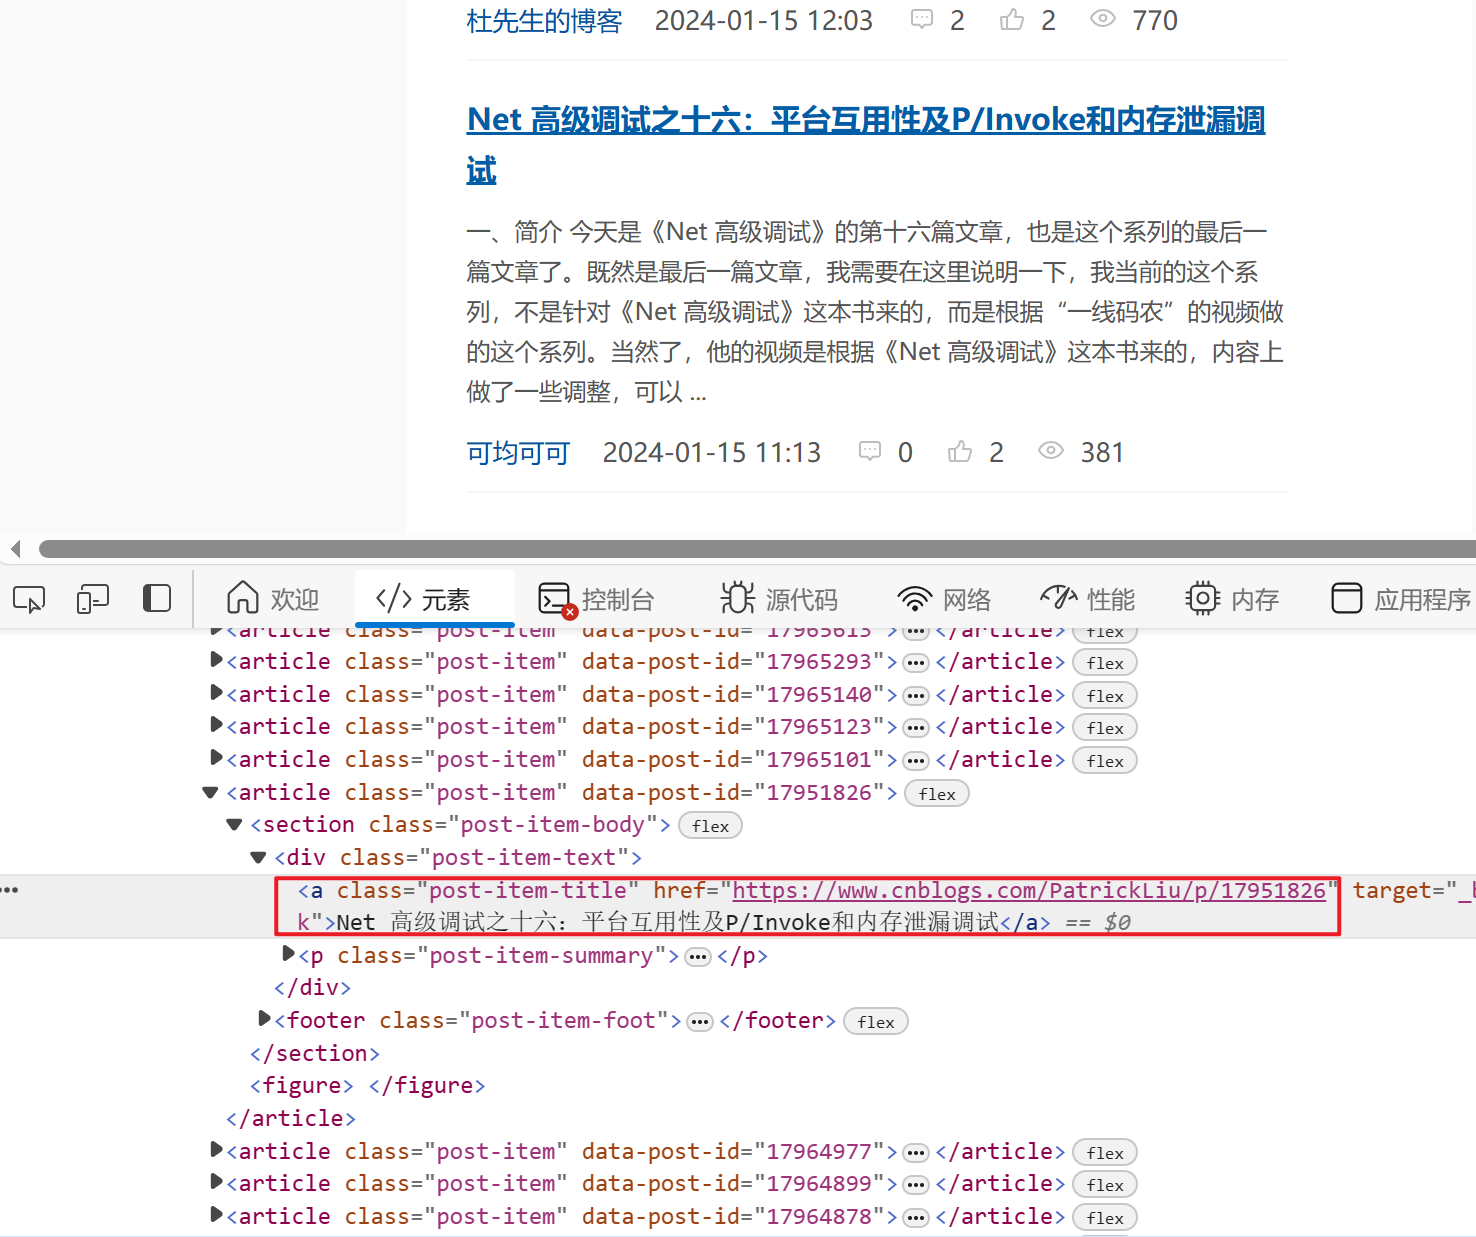Image resolution: width=1476 pixels, height=1237 pixels.
Task: Toggle flex badge on footer post-item-foot
Action: click(x=876, y=1022)
